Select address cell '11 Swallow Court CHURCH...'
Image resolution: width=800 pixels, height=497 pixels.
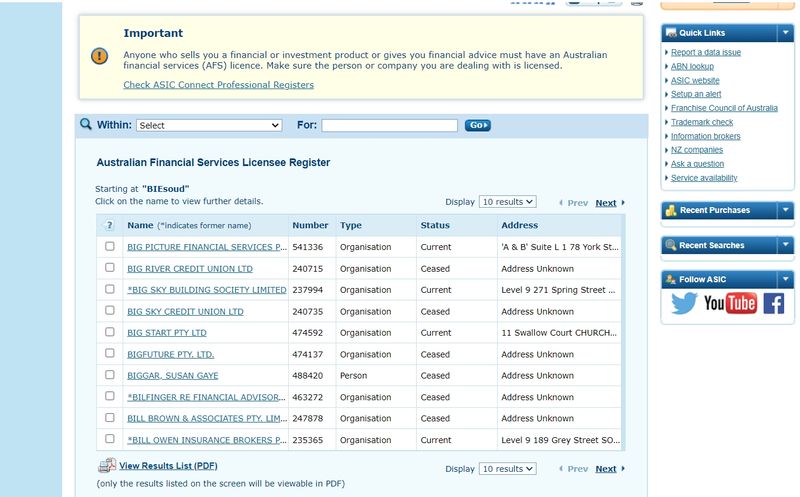559,333
